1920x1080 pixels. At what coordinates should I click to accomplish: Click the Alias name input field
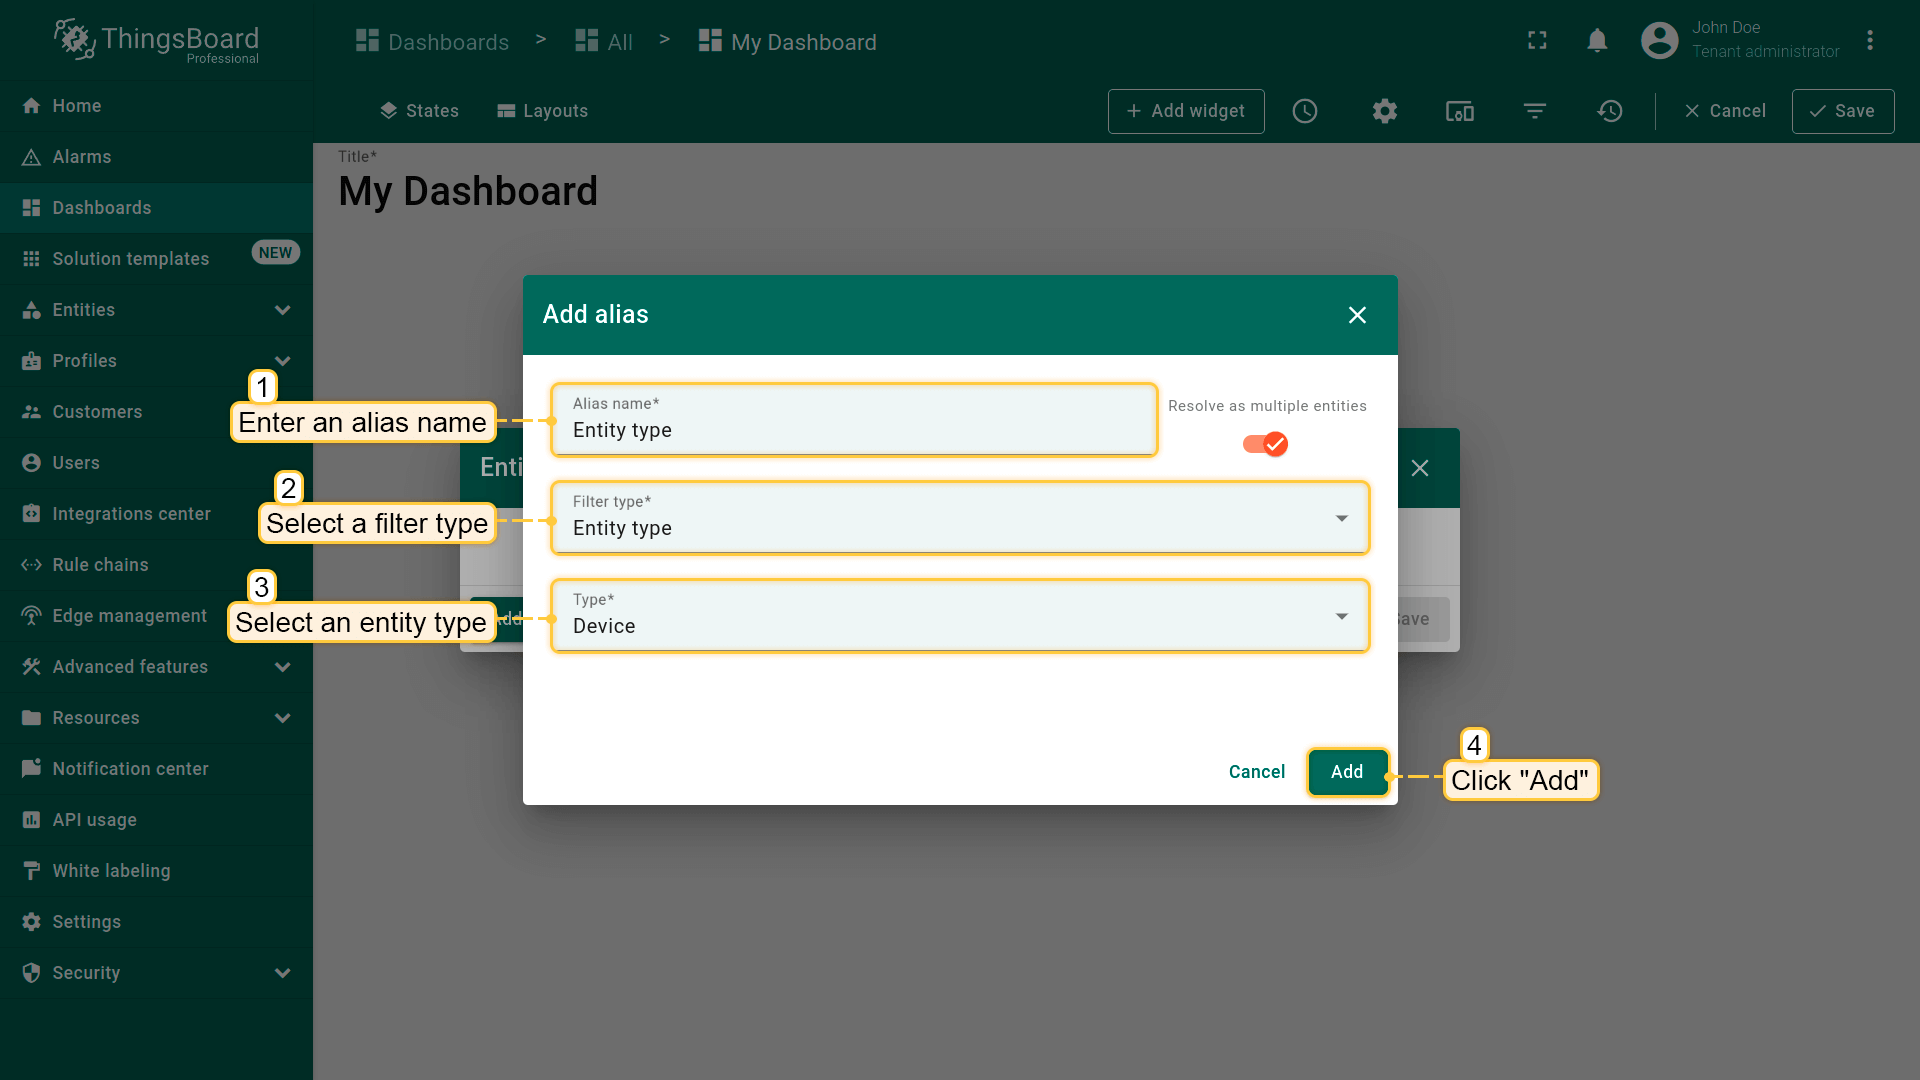click(x=854, y=430)
